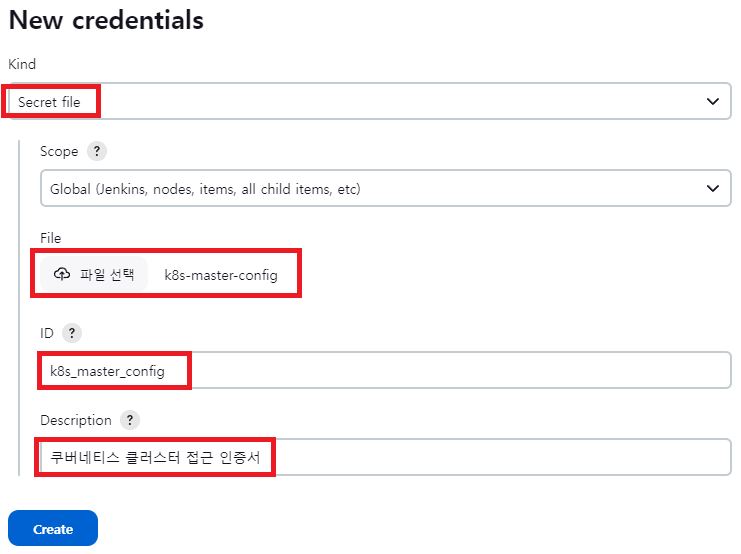Click the 'New credentials' page heading

click(106, 20)
